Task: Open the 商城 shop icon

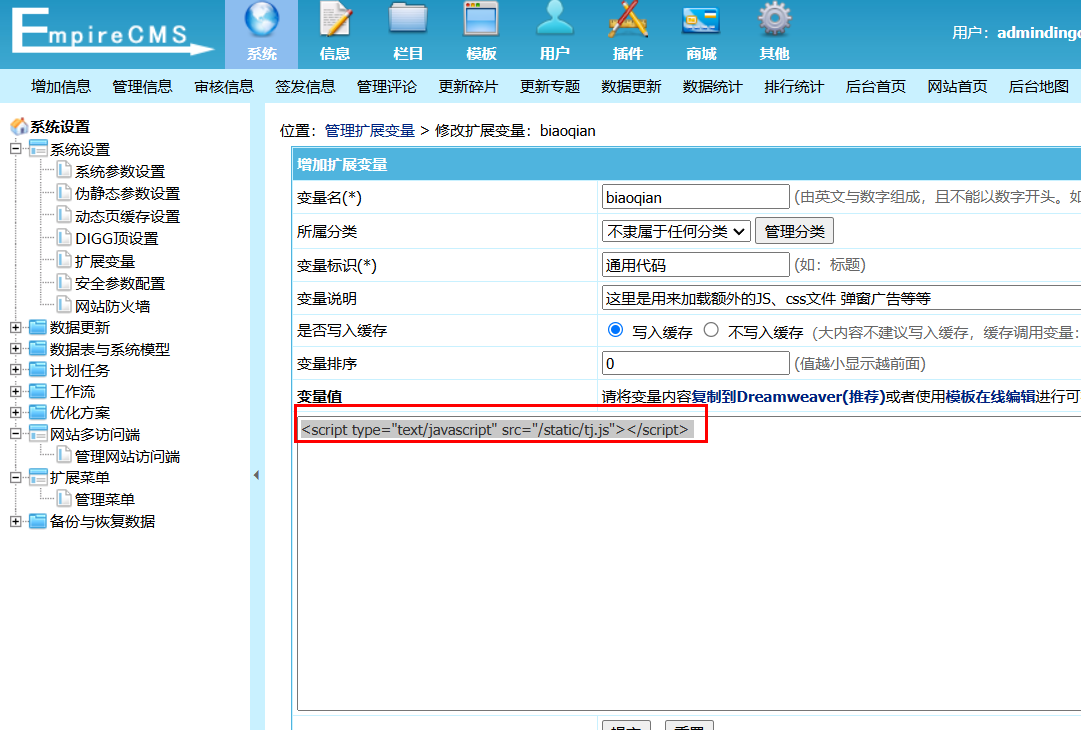Action: pyautogui.click(x=701, y=22)
